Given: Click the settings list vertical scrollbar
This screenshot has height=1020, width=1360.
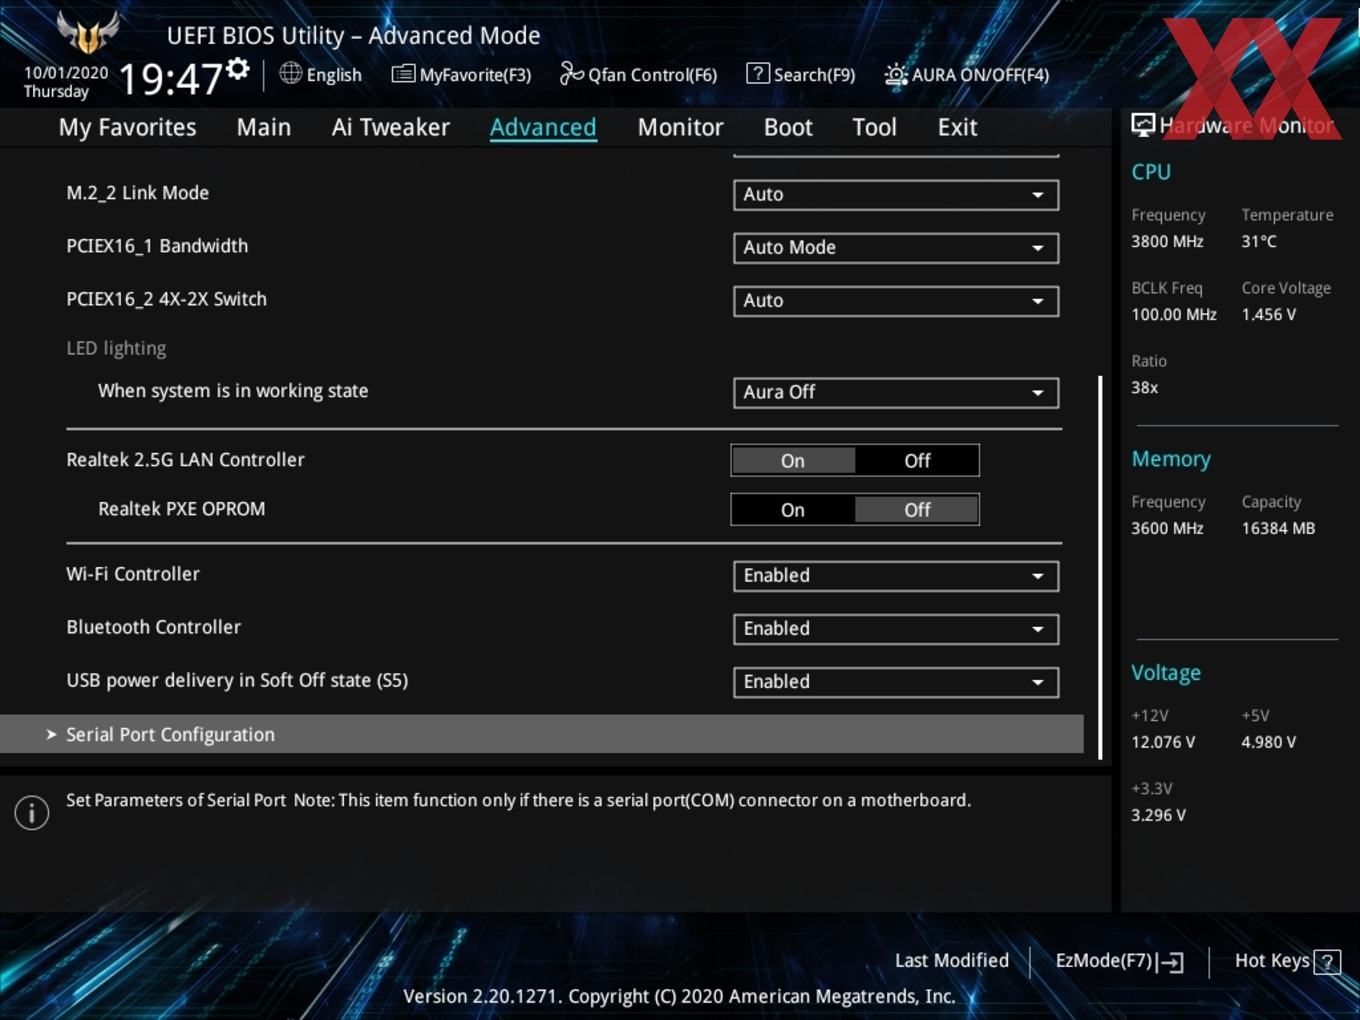Looking at the screenshot, I should (x=1100, y=567).
